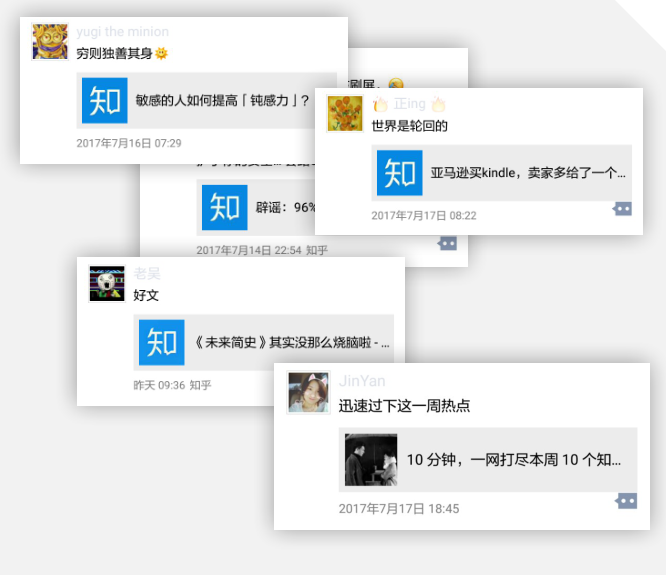Image resolution: width=666 pixels, height=575 pixels.
Task: Click JinYan's profile avatar
Action: [308, 392]
